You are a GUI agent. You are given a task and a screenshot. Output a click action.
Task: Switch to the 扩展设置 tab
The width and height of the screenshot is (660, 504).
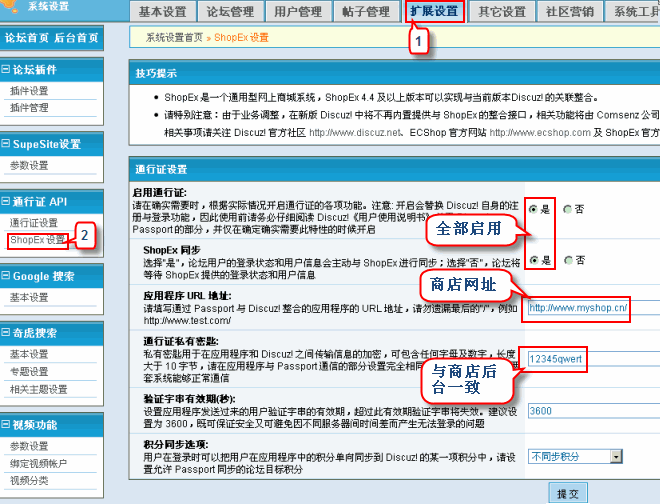click(x=434, y=12)
